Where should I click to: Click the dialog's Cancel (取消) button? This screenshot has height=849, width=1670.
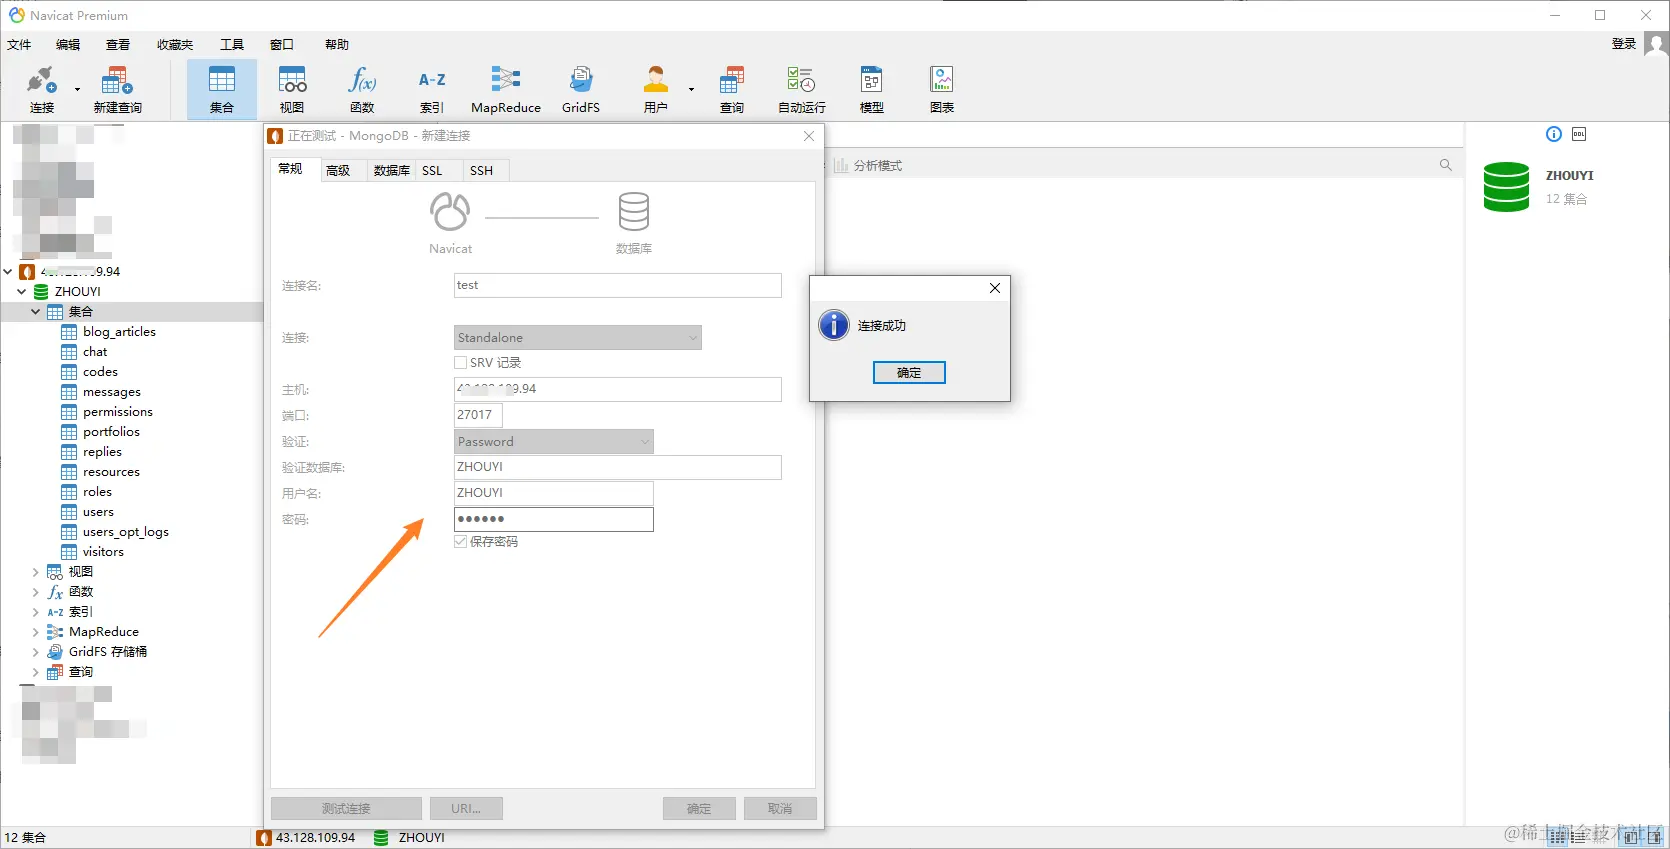(780, 808)
